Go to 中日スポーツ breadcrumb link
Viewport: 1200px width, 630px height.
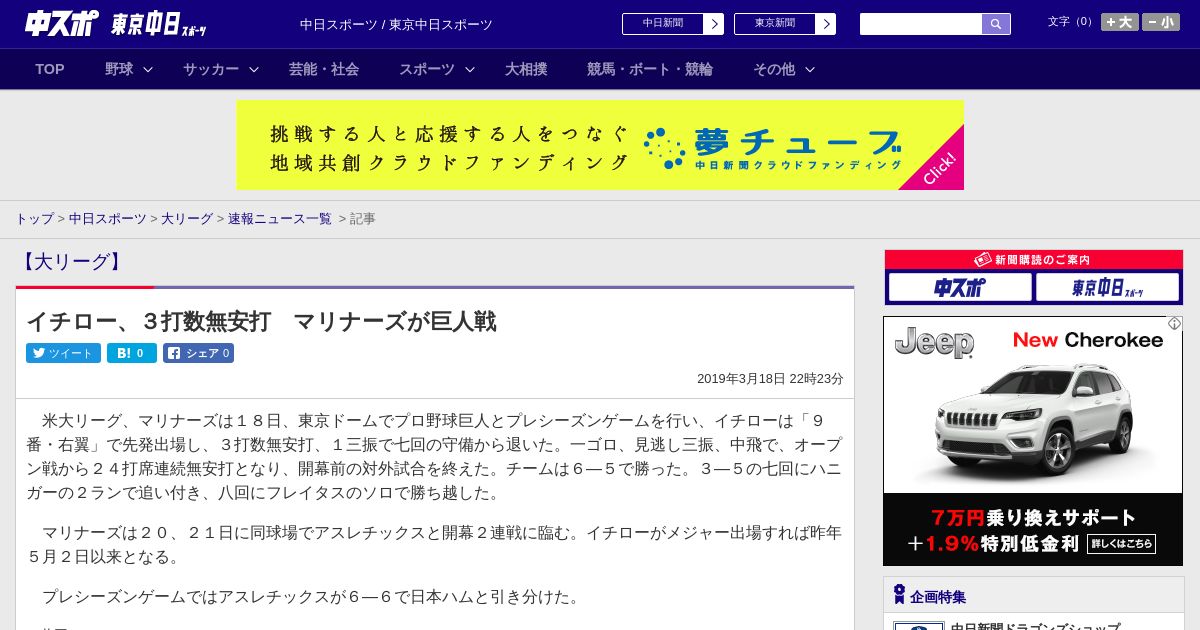pos(108,218)
